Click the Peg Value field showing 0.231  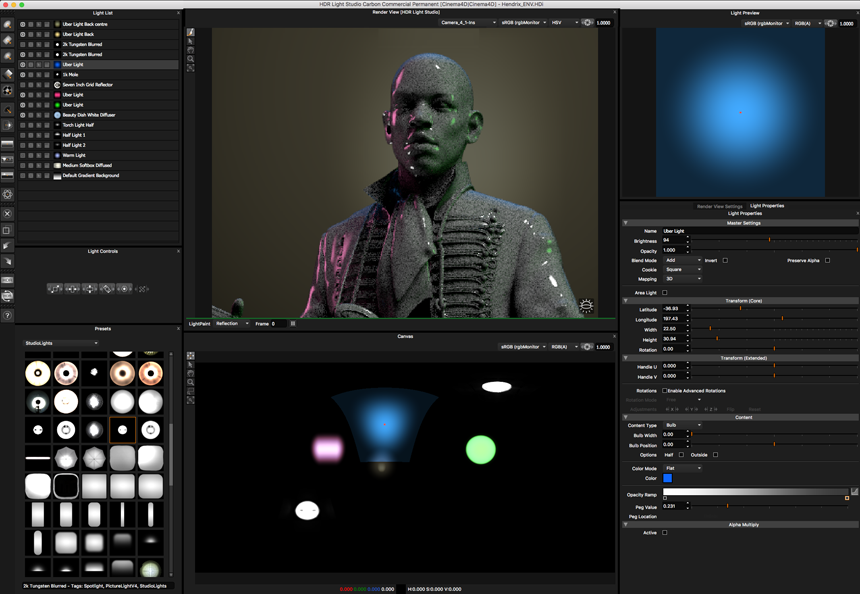(673, 506)
